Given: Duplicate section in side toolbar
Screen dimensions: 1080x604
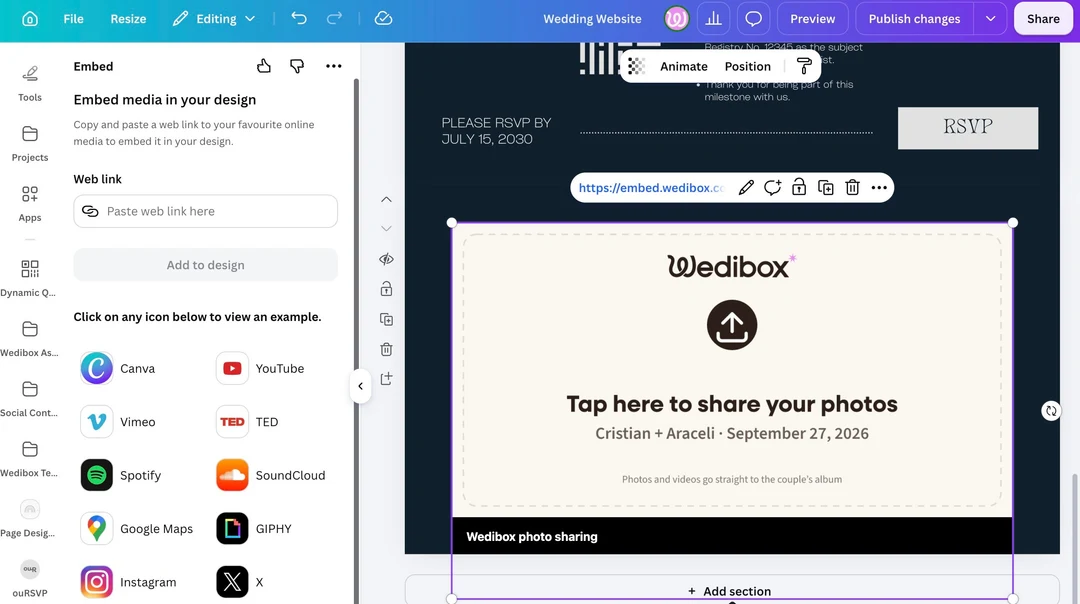Looking at the screenshot, I should (386, 319).
